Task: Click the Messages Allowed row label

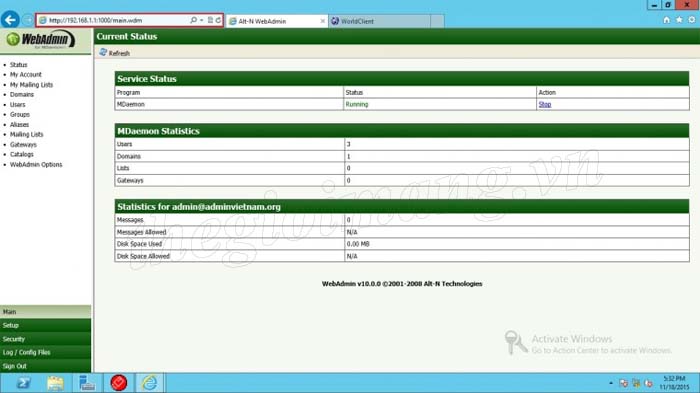Action: click(141, 232)
